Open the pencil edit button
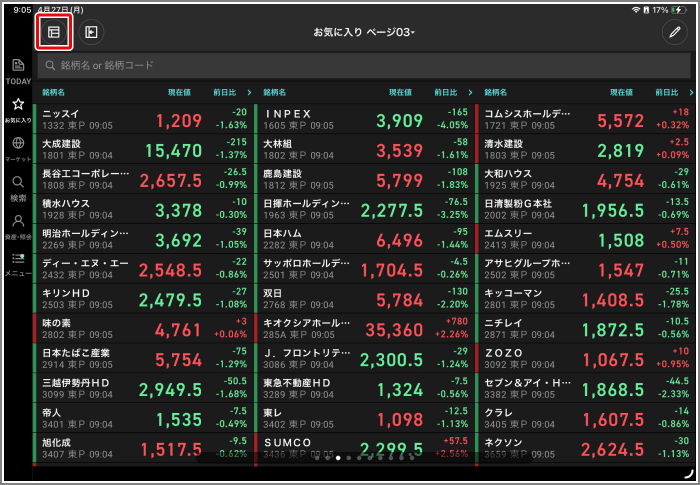This screenshot has height=485, width=700. point(675,32)
